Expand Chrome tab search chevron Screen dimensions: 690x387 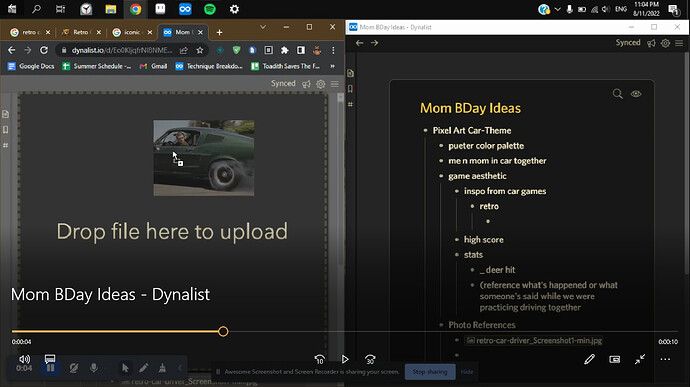tap(263, 27)
